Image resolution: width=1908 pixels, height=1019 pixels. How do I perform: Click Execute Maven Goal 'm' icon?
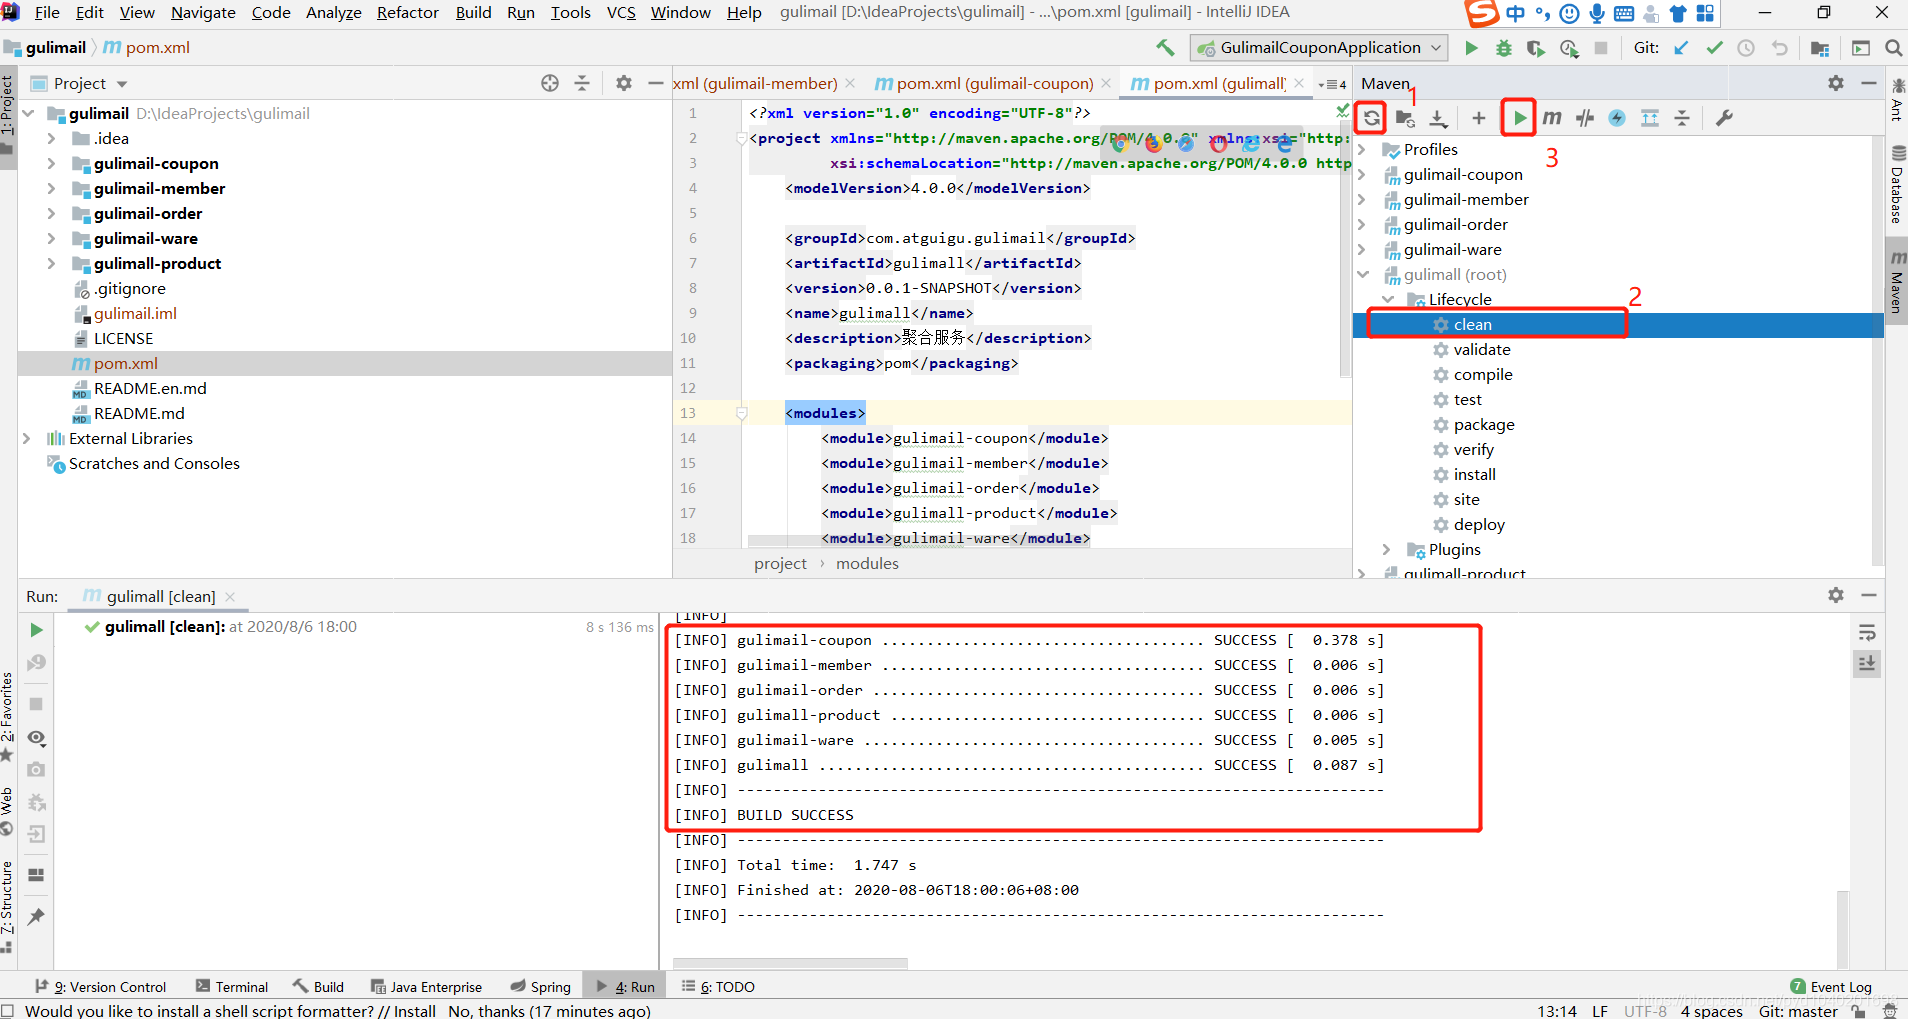coord(1552,118)
